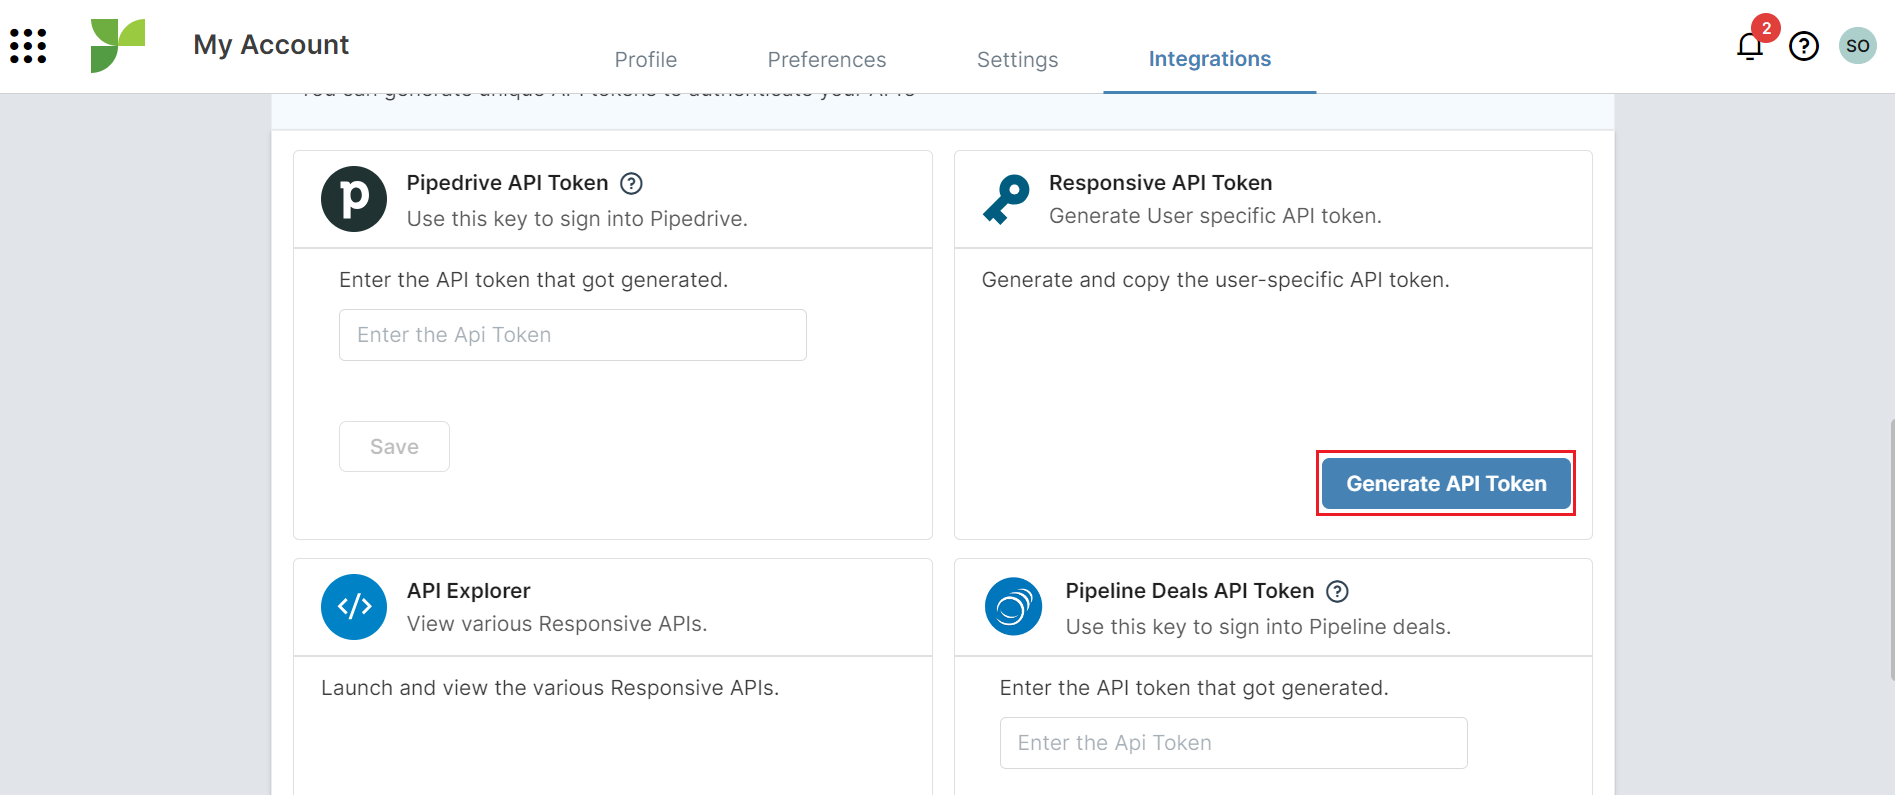Click Save button under Pipedrive token
This screenshot has height=795, width=1895.
click(x=394, y=446)
